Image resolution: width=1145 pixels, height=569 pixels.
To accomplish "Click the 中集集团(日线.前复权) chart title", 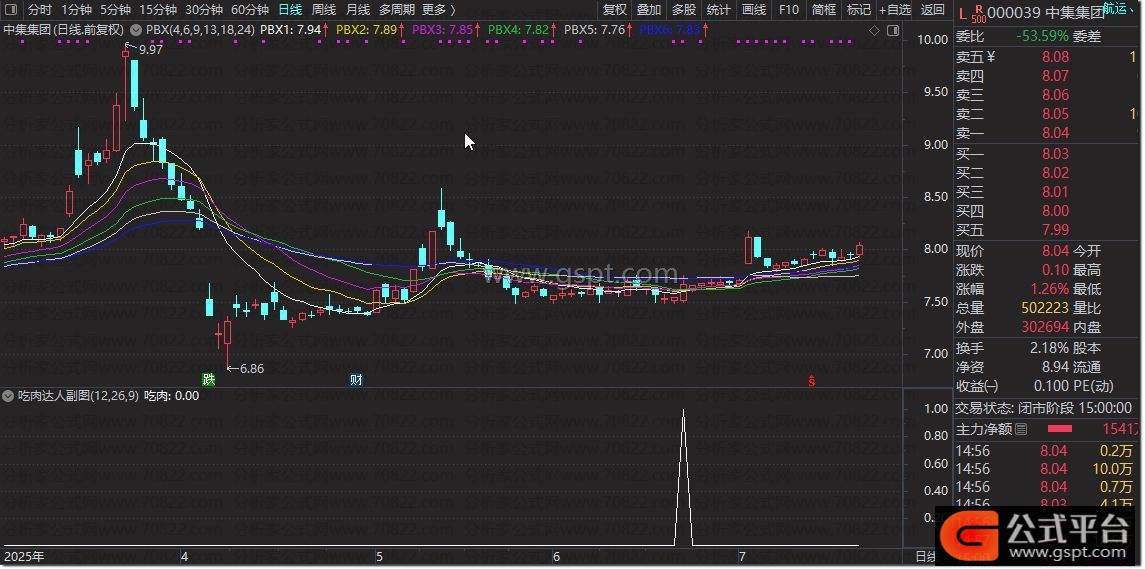I will tap(64, 31).
